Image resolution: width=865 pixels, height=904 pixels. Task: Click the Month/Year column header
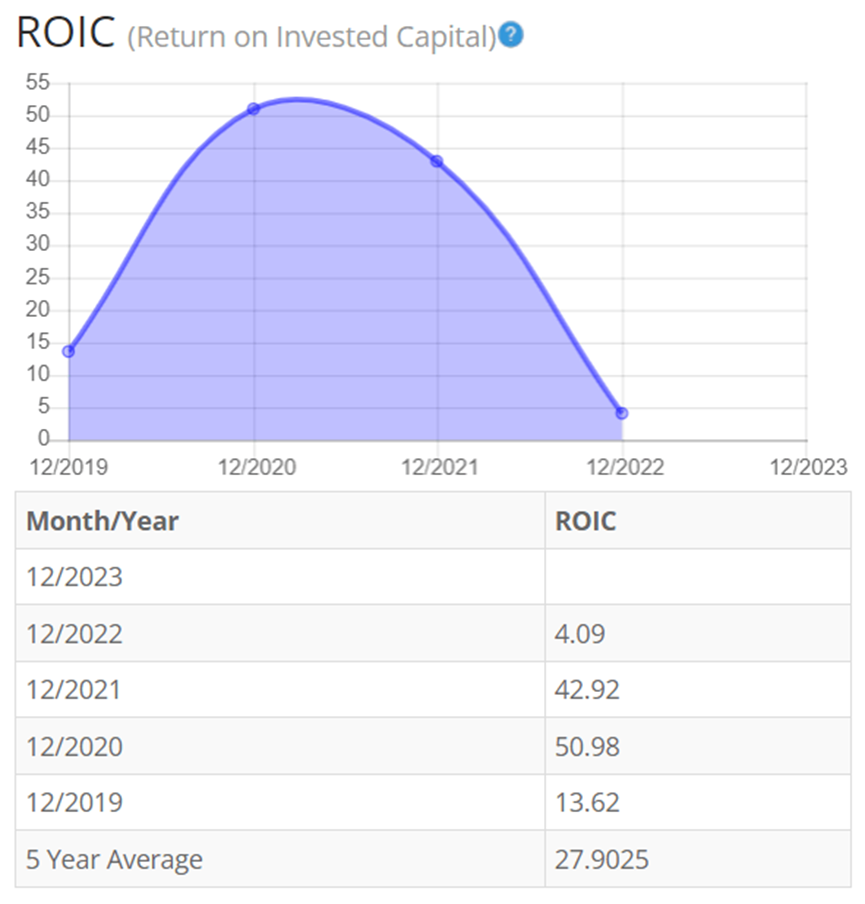pos(102,521)
